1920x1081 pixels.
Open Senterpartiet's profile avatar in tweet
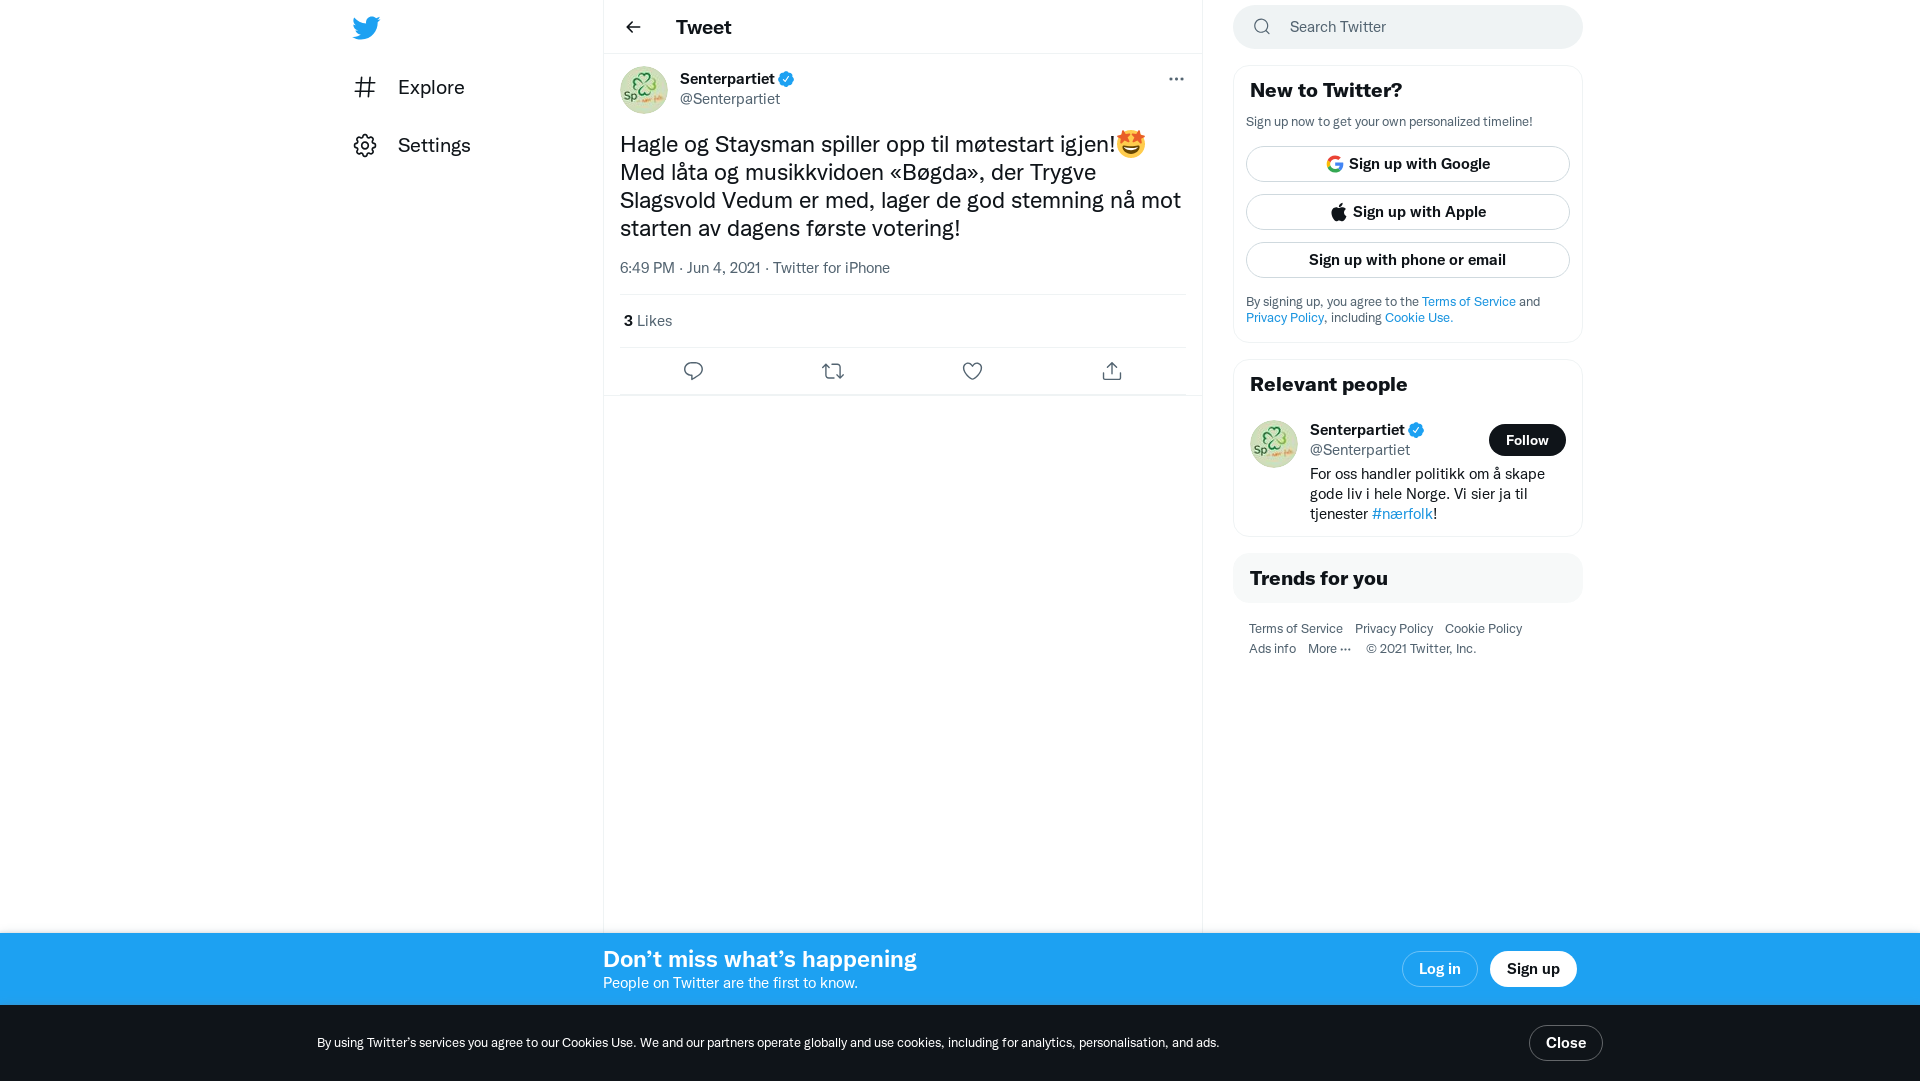coord(644,90)
